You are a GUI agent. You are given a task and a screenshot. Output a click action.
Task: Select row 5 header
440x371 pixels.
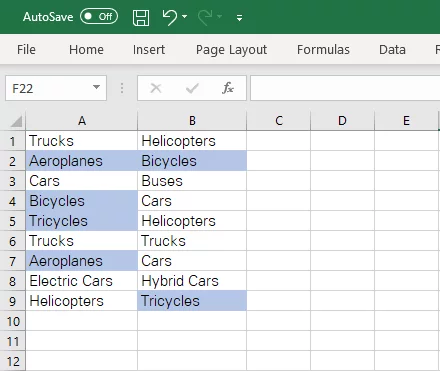[13, 221]
